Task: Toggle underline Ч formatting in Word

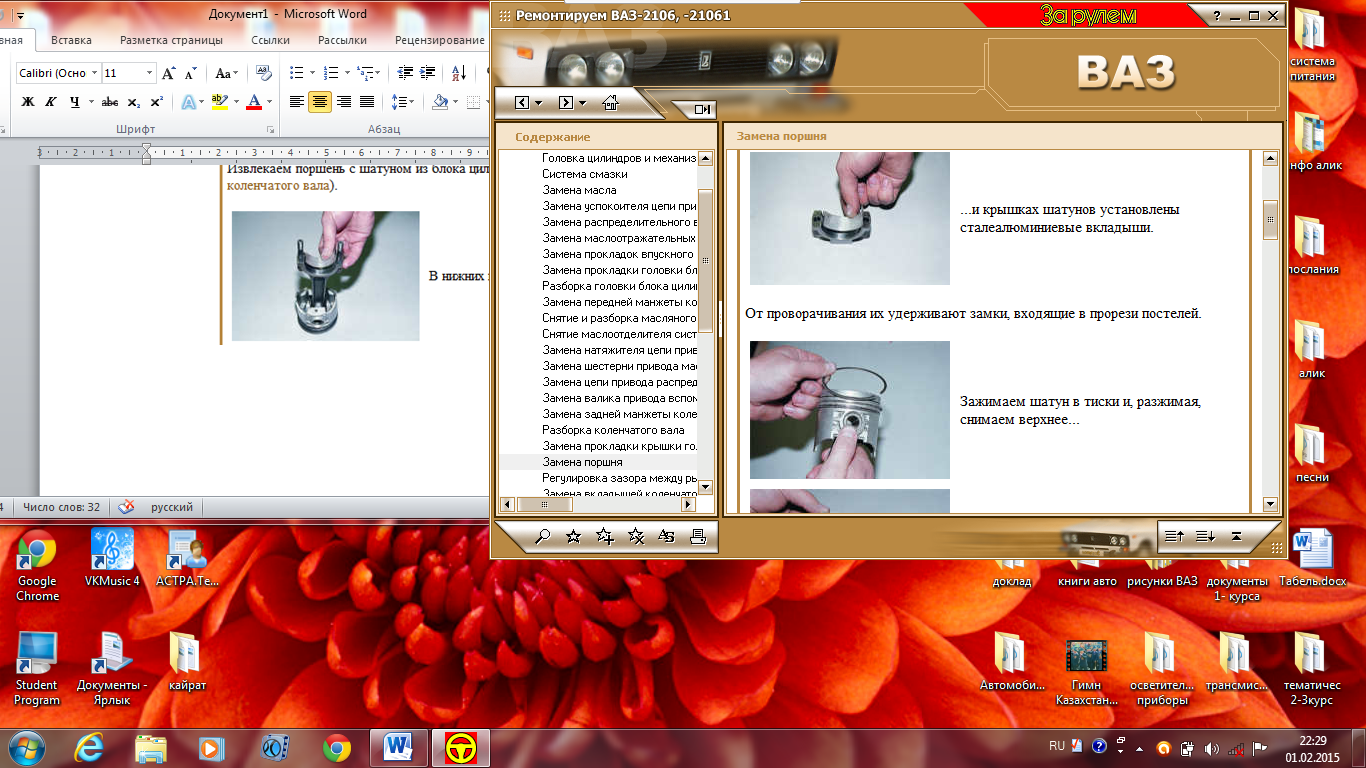Action: point(74,102)
